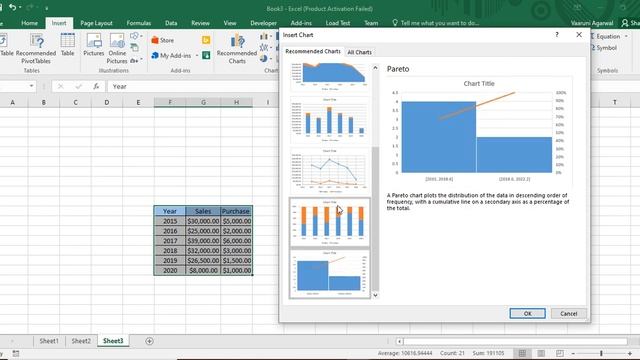Image resolution: width=640 pixels, height=360 pixels.
Task: Add a new sheet with plus icon
Action: [149, 341]
